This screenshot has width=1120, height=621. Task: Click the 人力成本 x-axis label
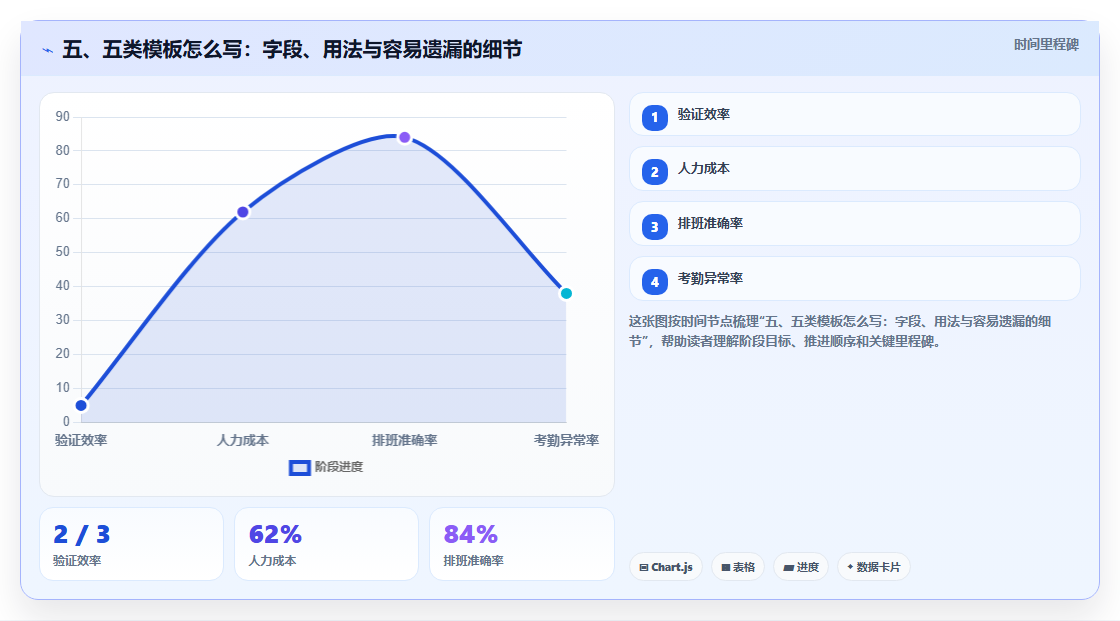tap(243, 440)
